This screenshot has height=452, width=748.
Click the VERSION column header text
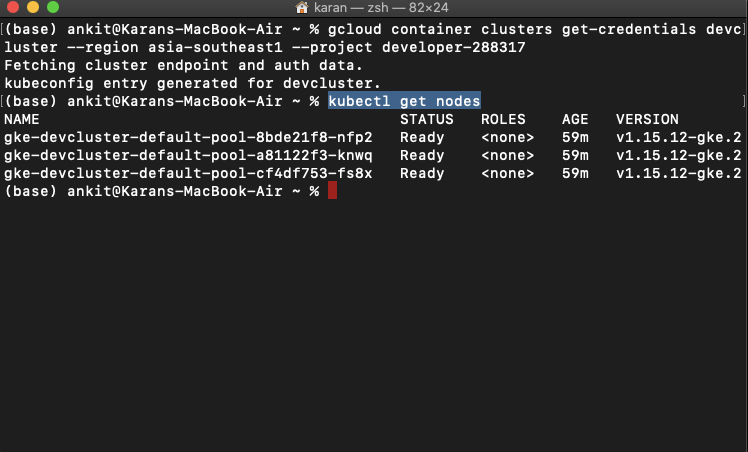(647, 119)
